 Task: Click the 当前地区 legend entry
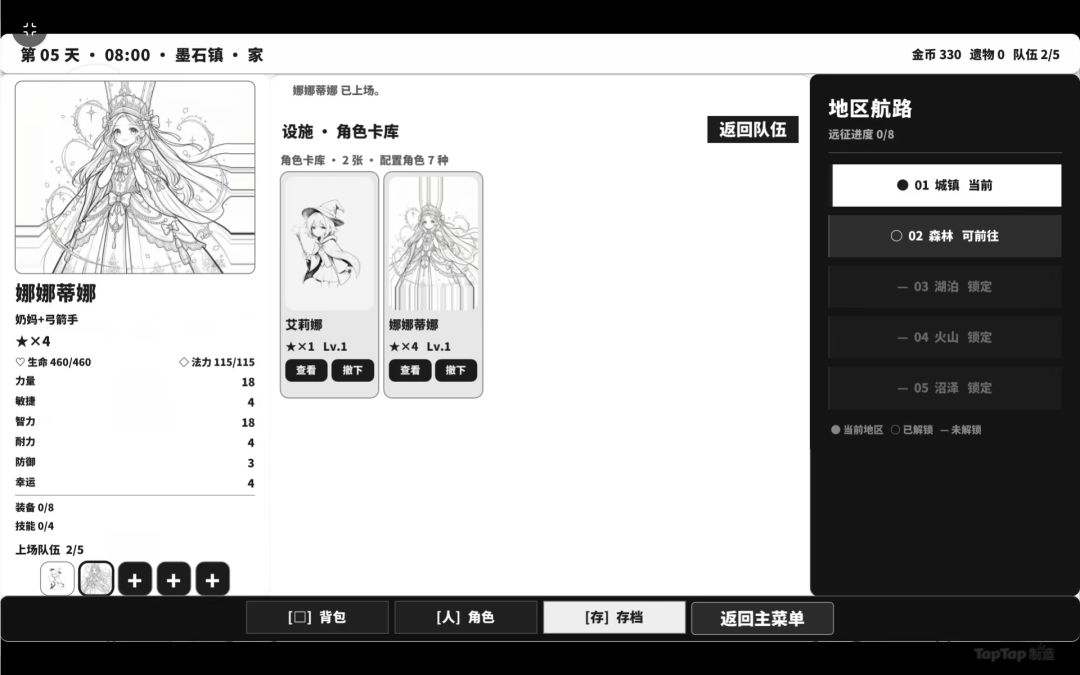click(x=857, y=430)
